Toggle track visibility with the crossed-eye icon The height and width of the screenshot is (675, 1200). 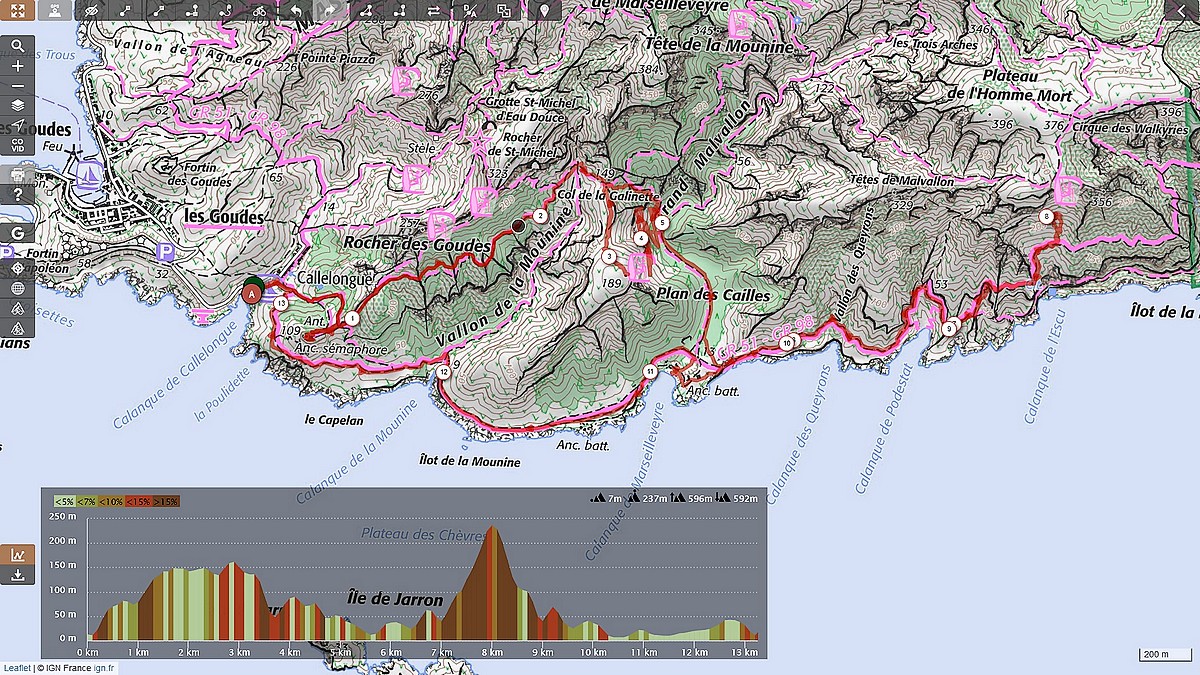pos(91,11)
